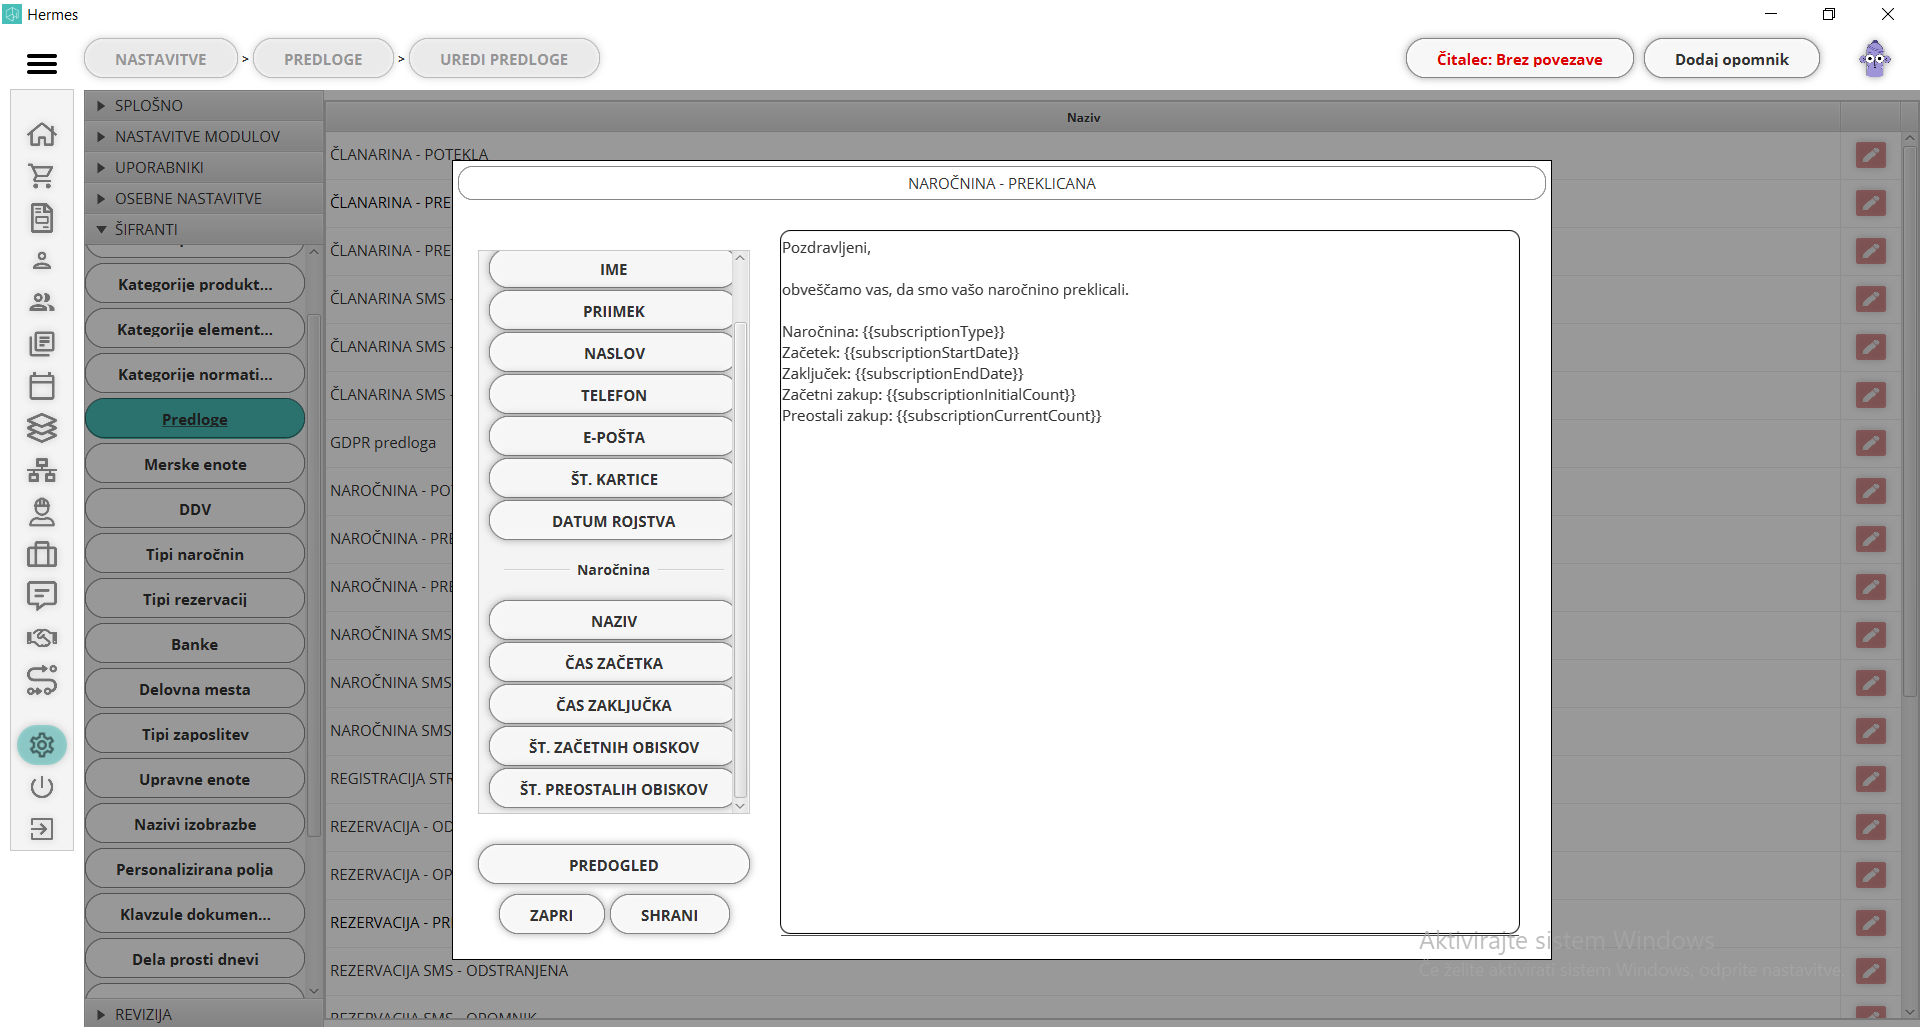
Task: Open the documents sidebar icon
Action: 41,218
